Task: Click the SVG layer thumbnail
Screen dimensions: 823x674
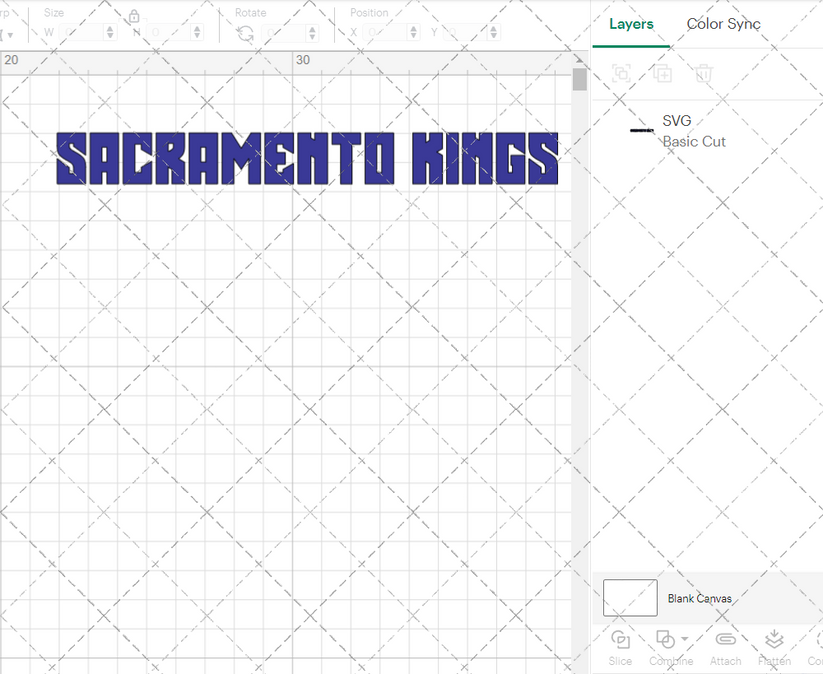Action: click(x=641, y=130)
